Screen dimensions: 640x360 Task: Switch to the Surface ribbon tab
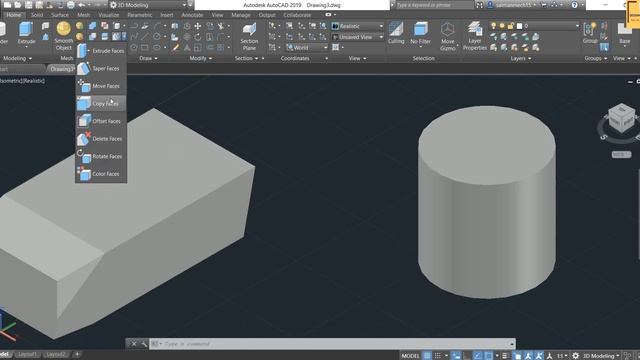60,15
